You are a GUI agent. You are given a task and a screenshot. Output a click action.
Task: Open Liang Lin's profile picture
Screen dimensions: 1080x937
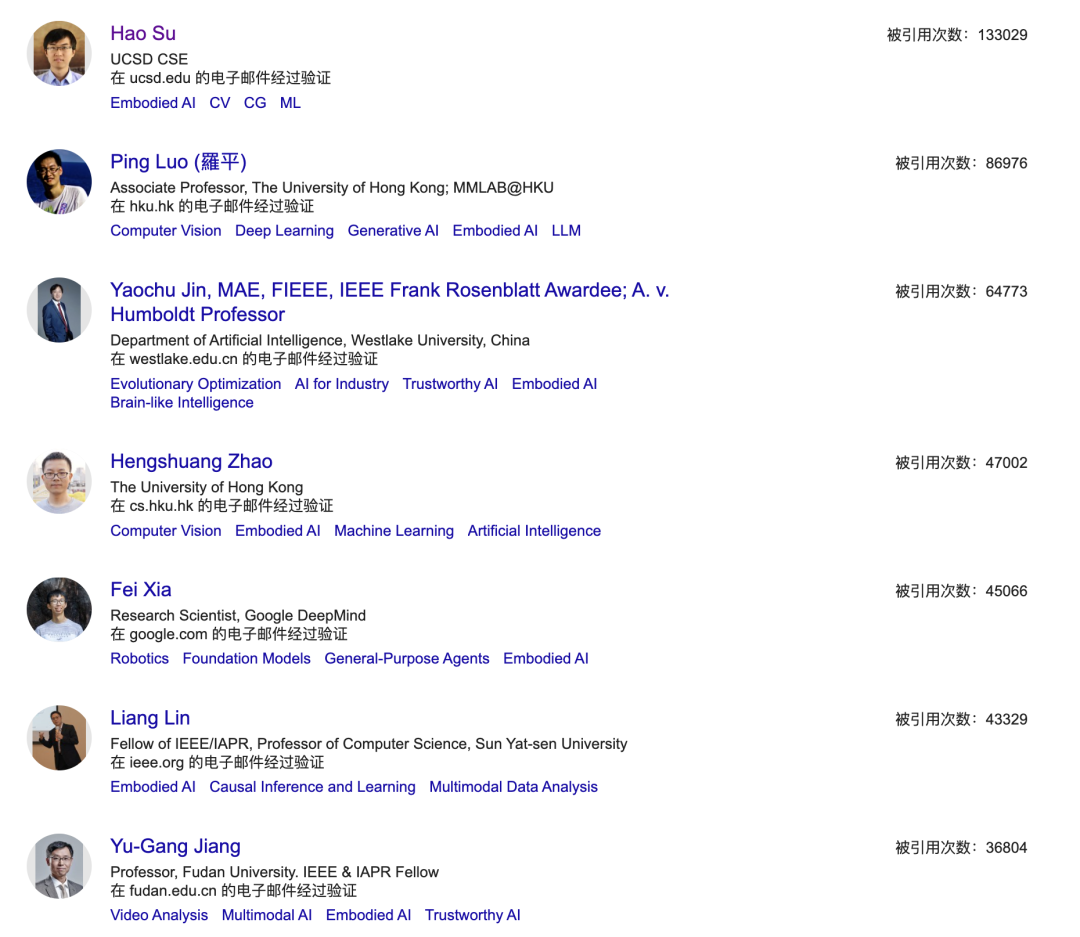59,738
